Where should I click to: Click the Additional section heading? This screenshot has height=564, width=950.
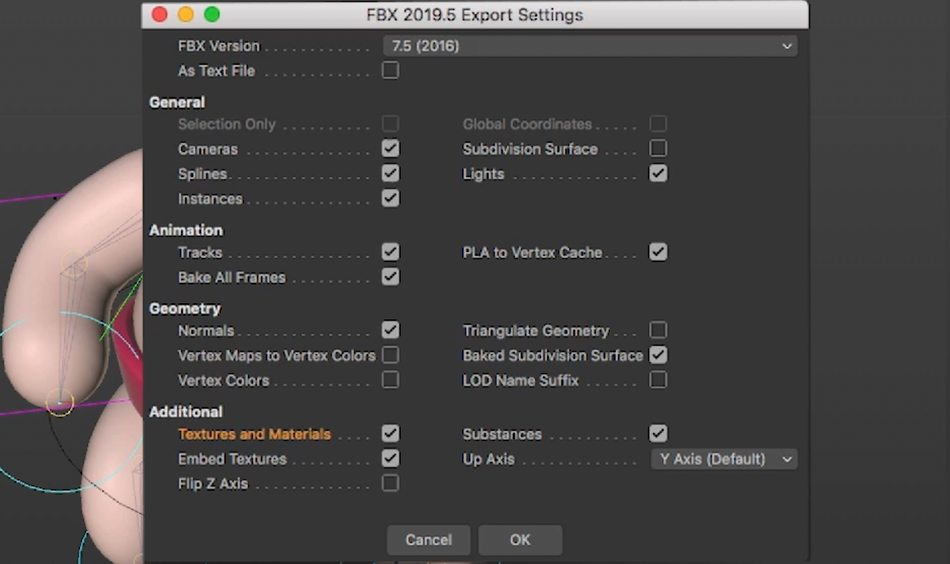click(x=186, y=412)
